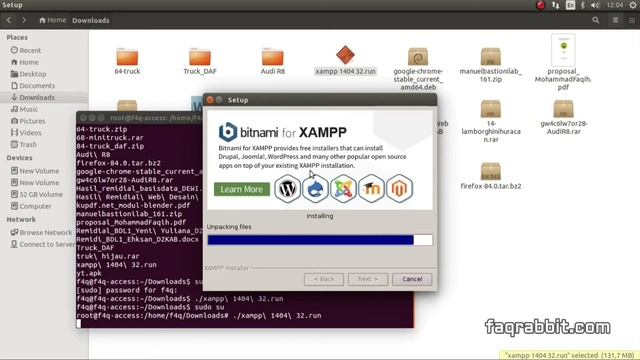
Task: Click the red record indicator in top panel
Action: [540, 5]
